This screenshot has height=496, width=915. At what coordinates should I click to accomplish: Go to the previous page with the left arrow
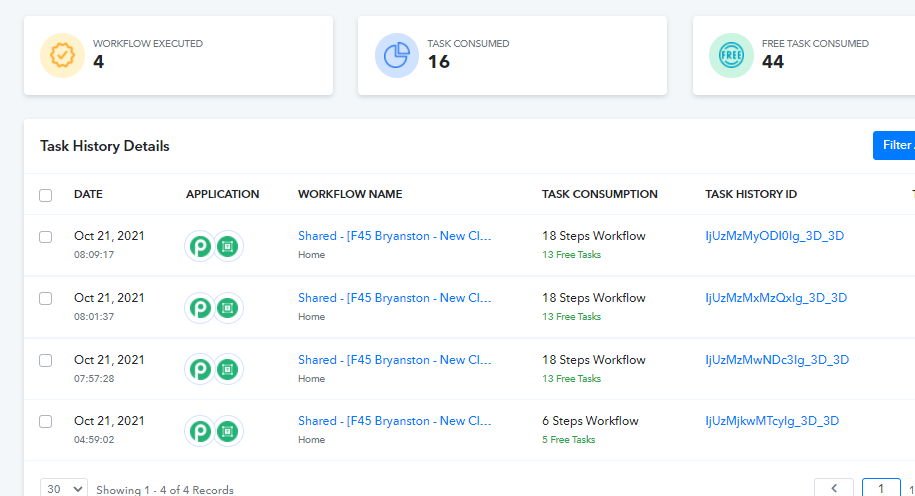coord(834,488)
